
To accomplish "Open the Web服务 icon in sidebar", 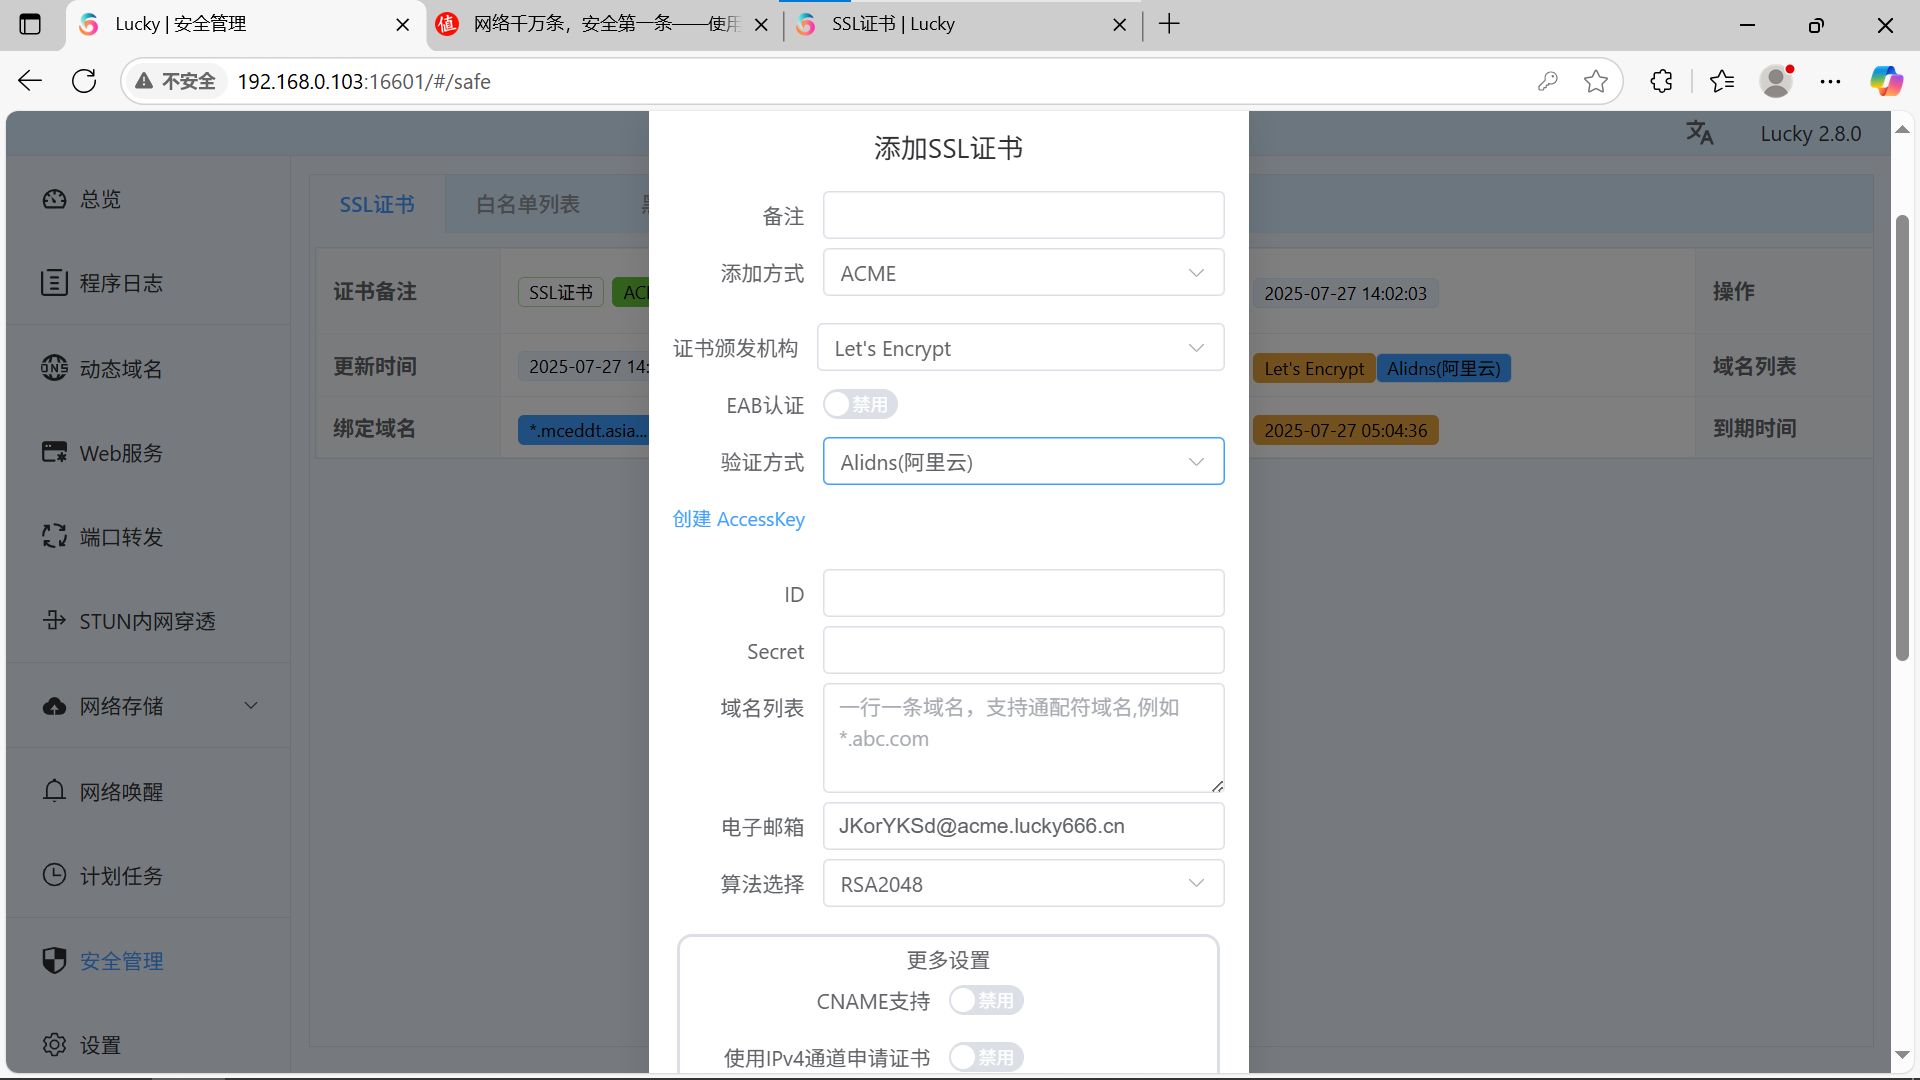I will pos(54,452).
